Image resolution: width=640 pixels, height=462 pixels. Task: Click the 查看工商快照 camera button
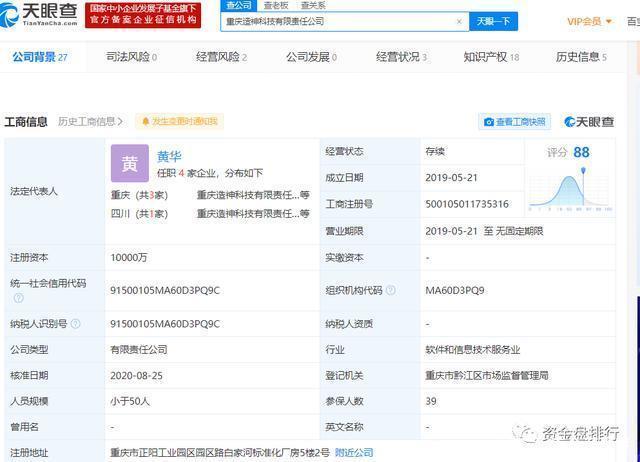click(x=515, y=122)
